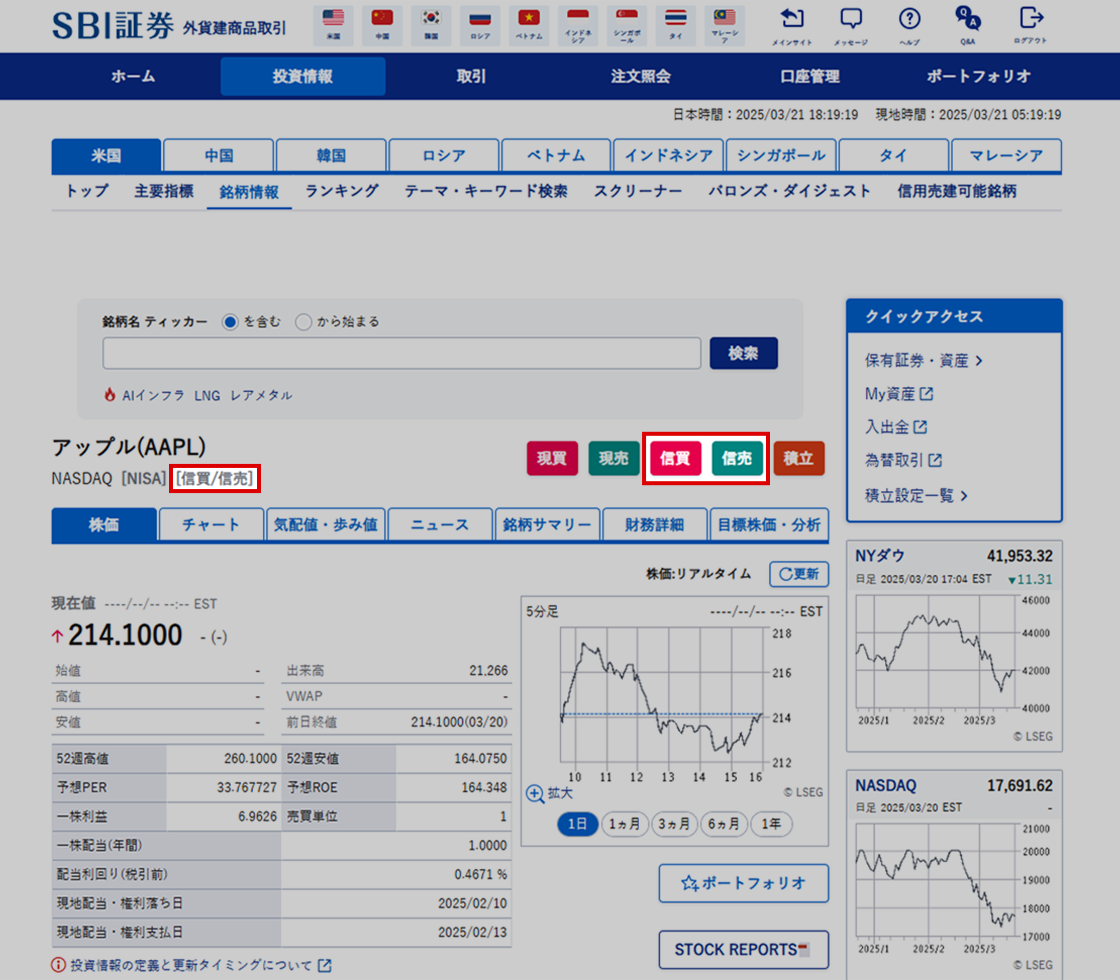Open 保有証券・資産 quick access link
This screenshot has height=980, width=1120.
point(924,361)
